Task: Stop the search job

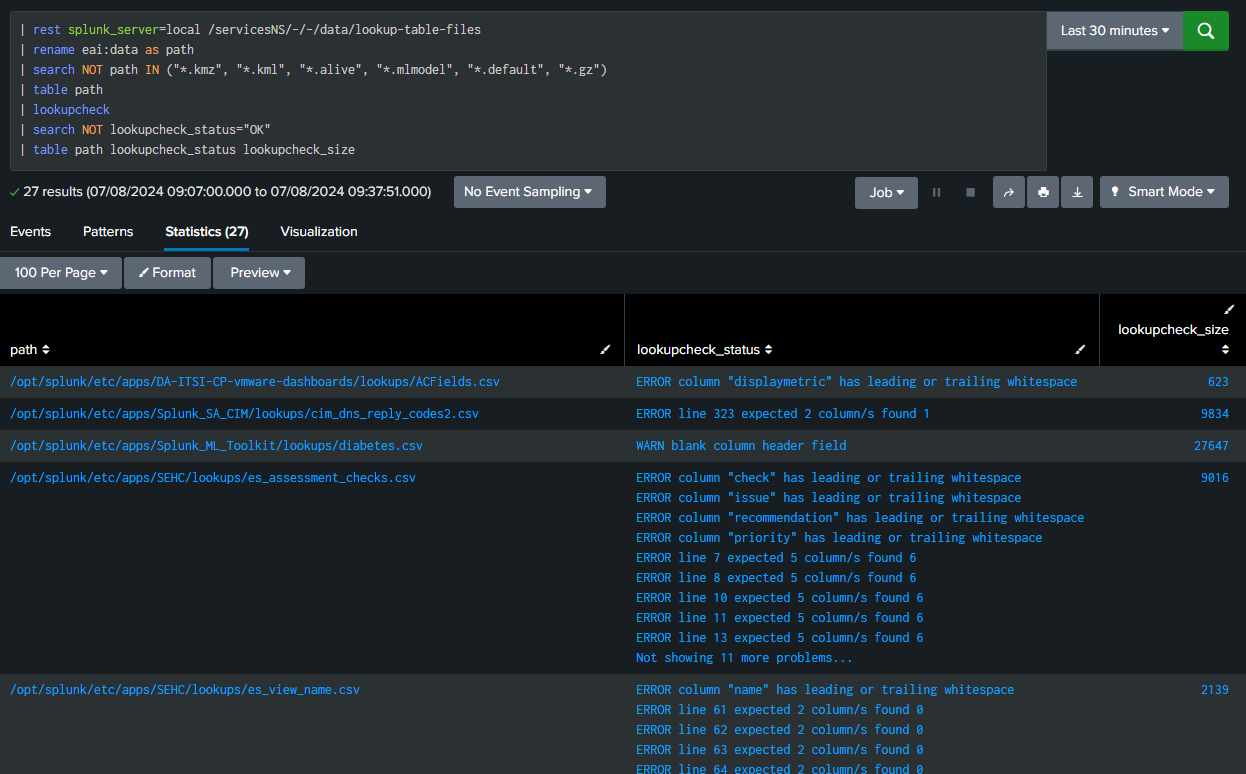Action: tap(970, 192)
